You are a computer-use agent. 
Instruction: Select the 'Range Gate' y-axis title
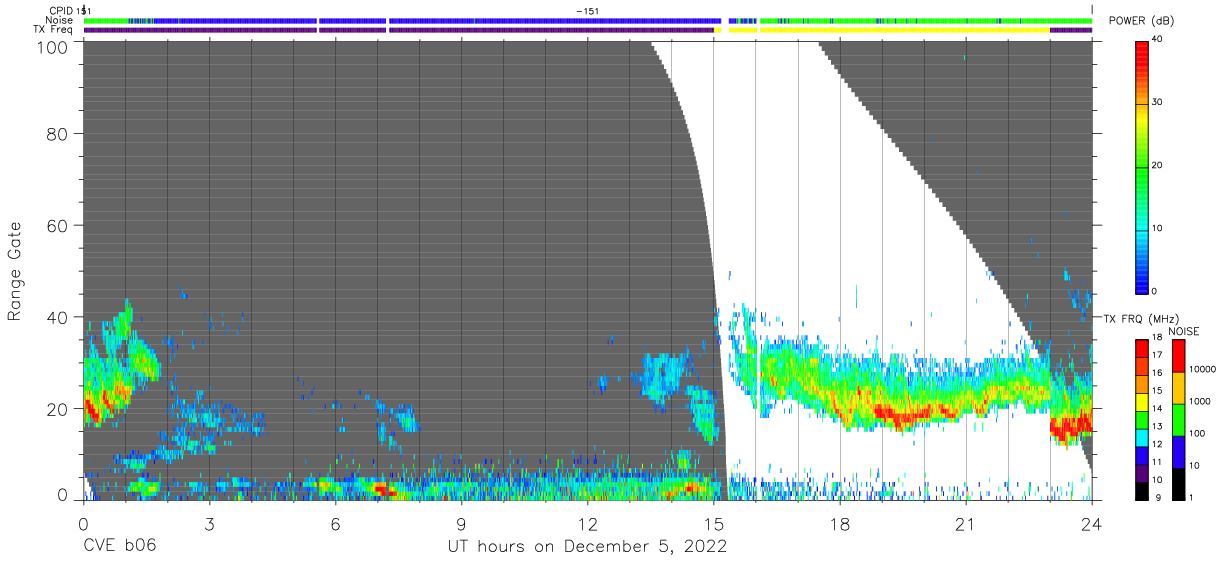coord(15,272)
